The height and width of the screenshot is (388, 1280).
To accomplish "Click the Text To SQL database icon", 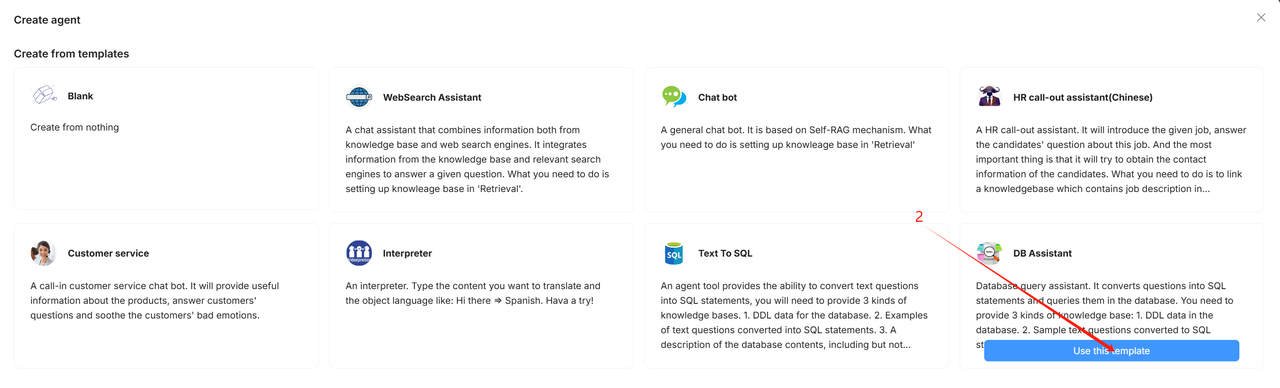I will click(674, 253).
